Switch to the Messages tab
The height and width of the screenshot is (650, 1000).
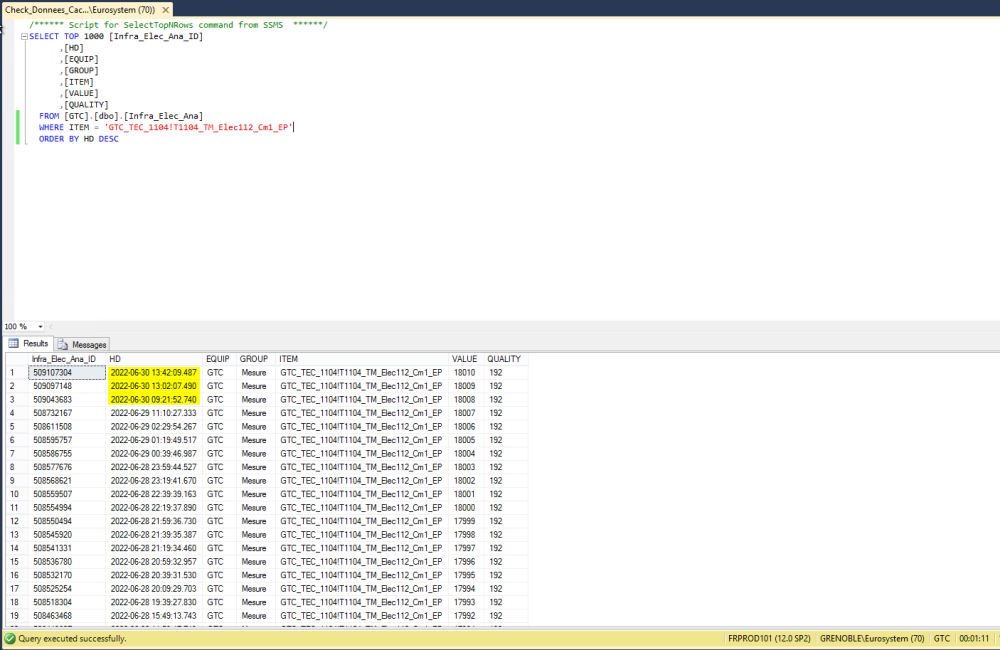(x=88, y=344)
